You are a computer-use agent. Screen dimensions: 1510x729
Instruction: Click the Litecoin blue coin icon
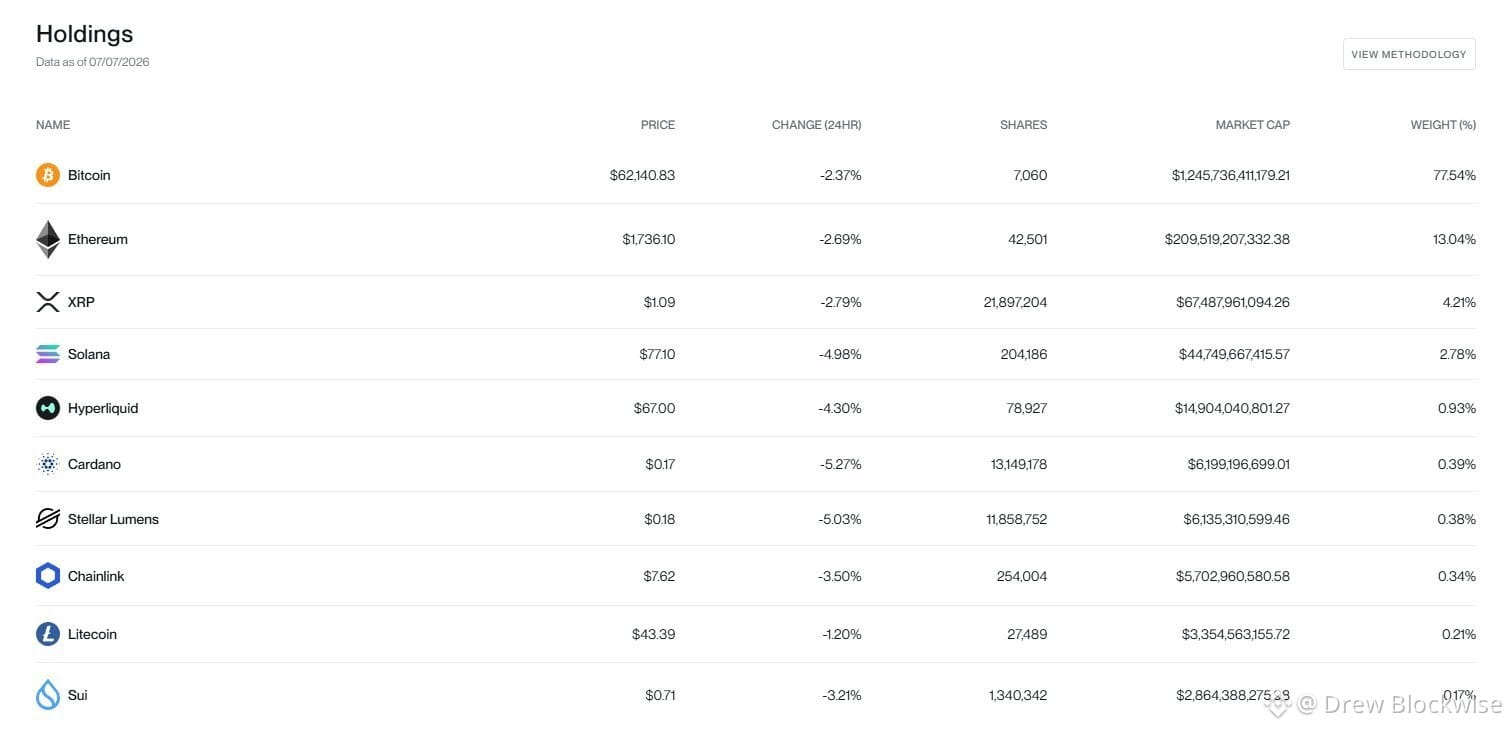point(48,634)
